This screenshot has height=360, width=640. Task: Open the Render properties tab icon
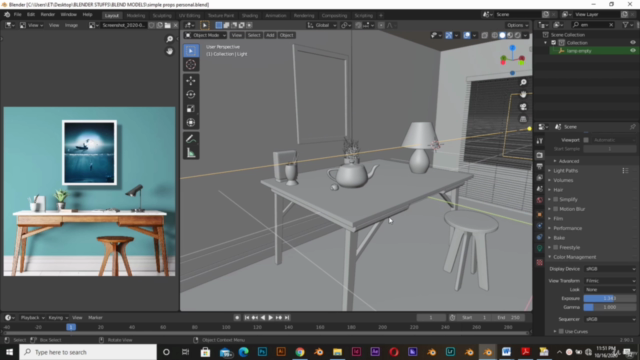pyautogui.click(x=540, y=155)
